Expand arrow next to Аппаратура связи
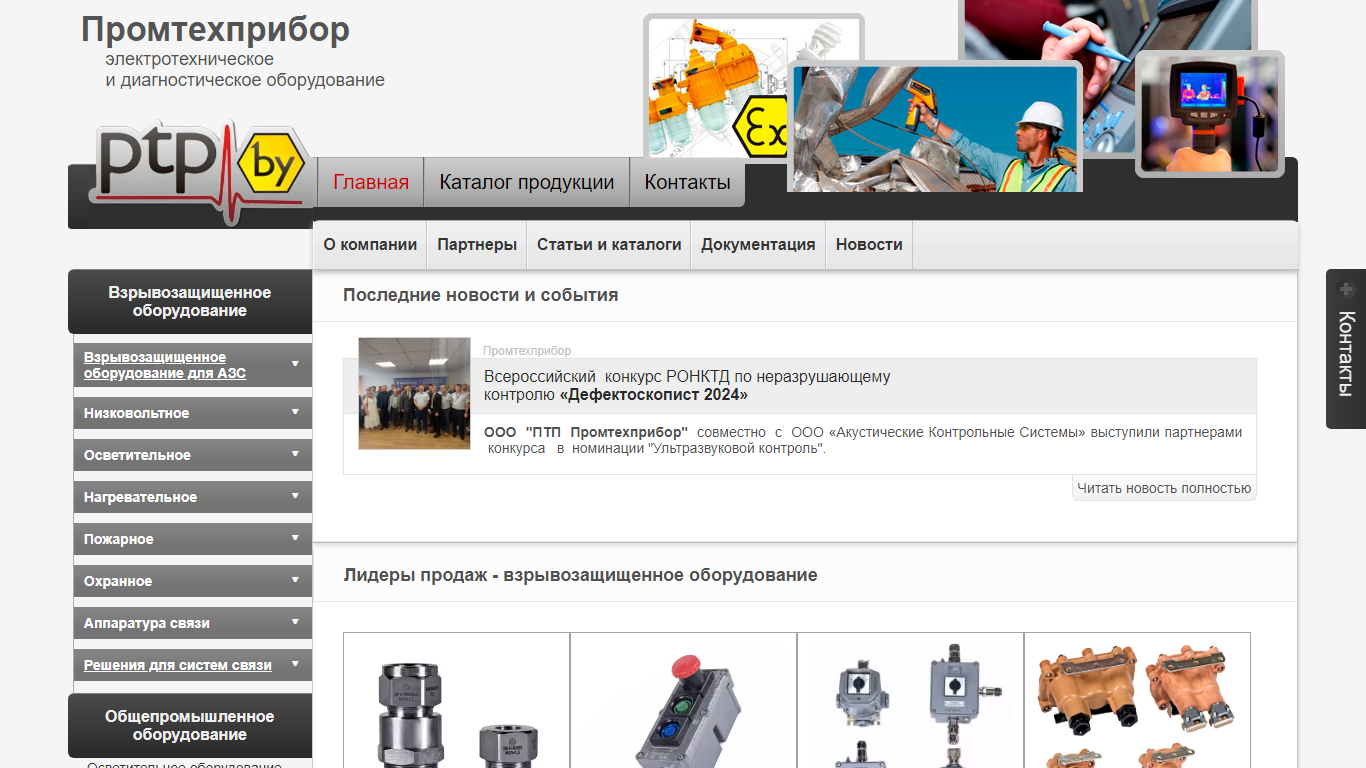 (295, 622)
